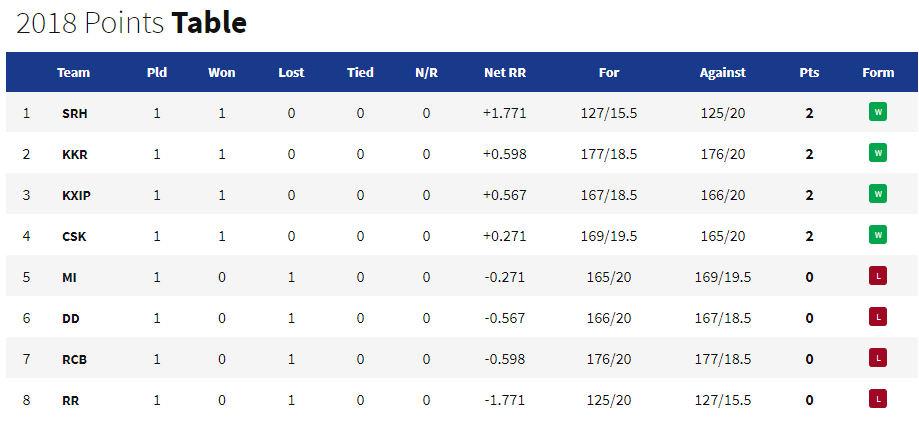Click the red L form badge for RR
The height and width of the screenshot is (437, 919).
(x=877, y=398)
